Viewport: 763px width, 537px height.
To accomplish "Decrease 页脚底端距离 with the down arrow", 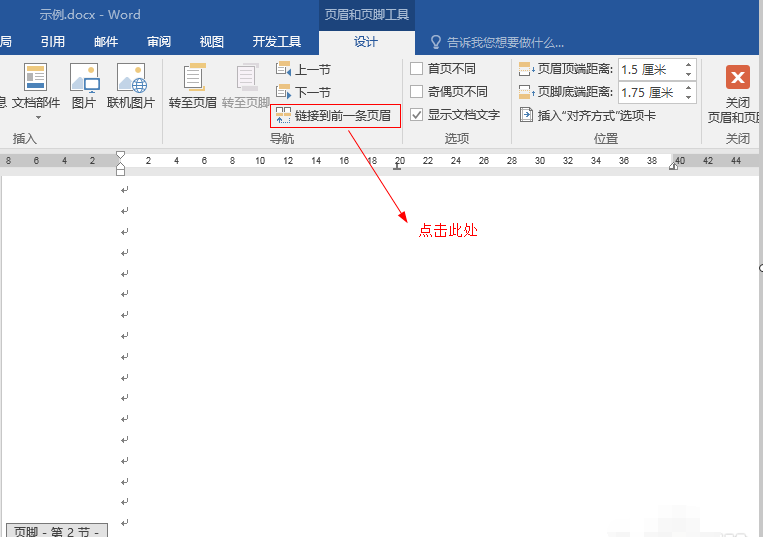I will click(x=688, y=97).
